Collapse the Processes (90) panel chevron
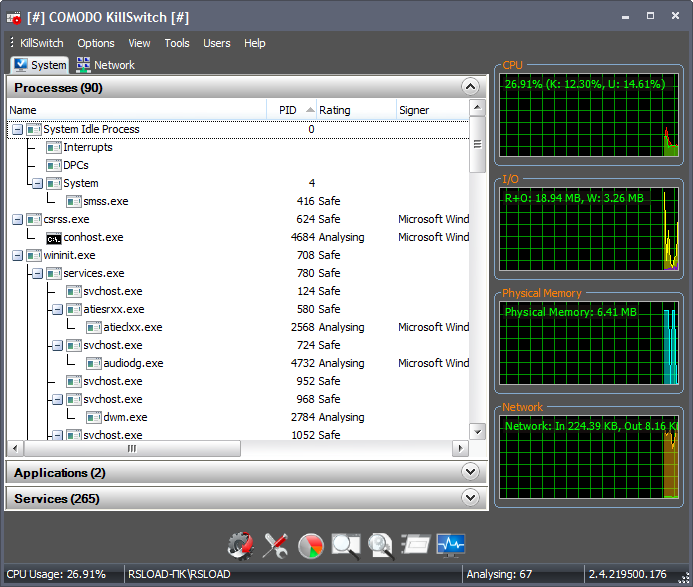This screenshot has width=693, height=587. (470, 87)
